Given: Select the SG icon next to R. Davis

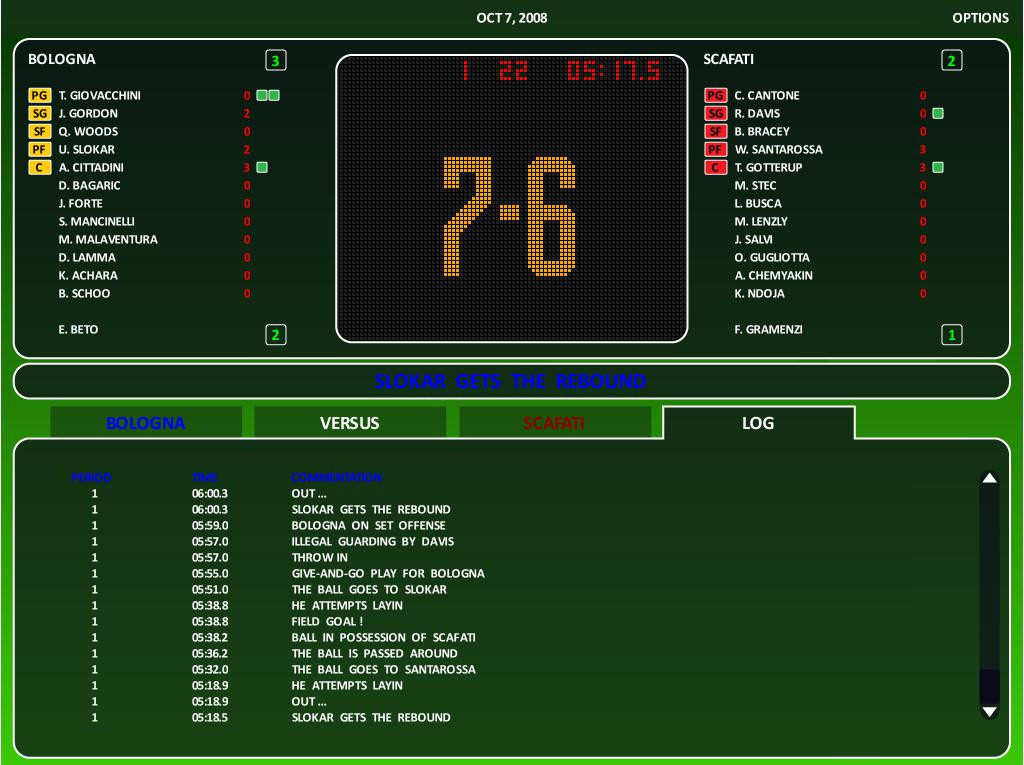Looking at the screenshot, I should (x=716, y=113).
